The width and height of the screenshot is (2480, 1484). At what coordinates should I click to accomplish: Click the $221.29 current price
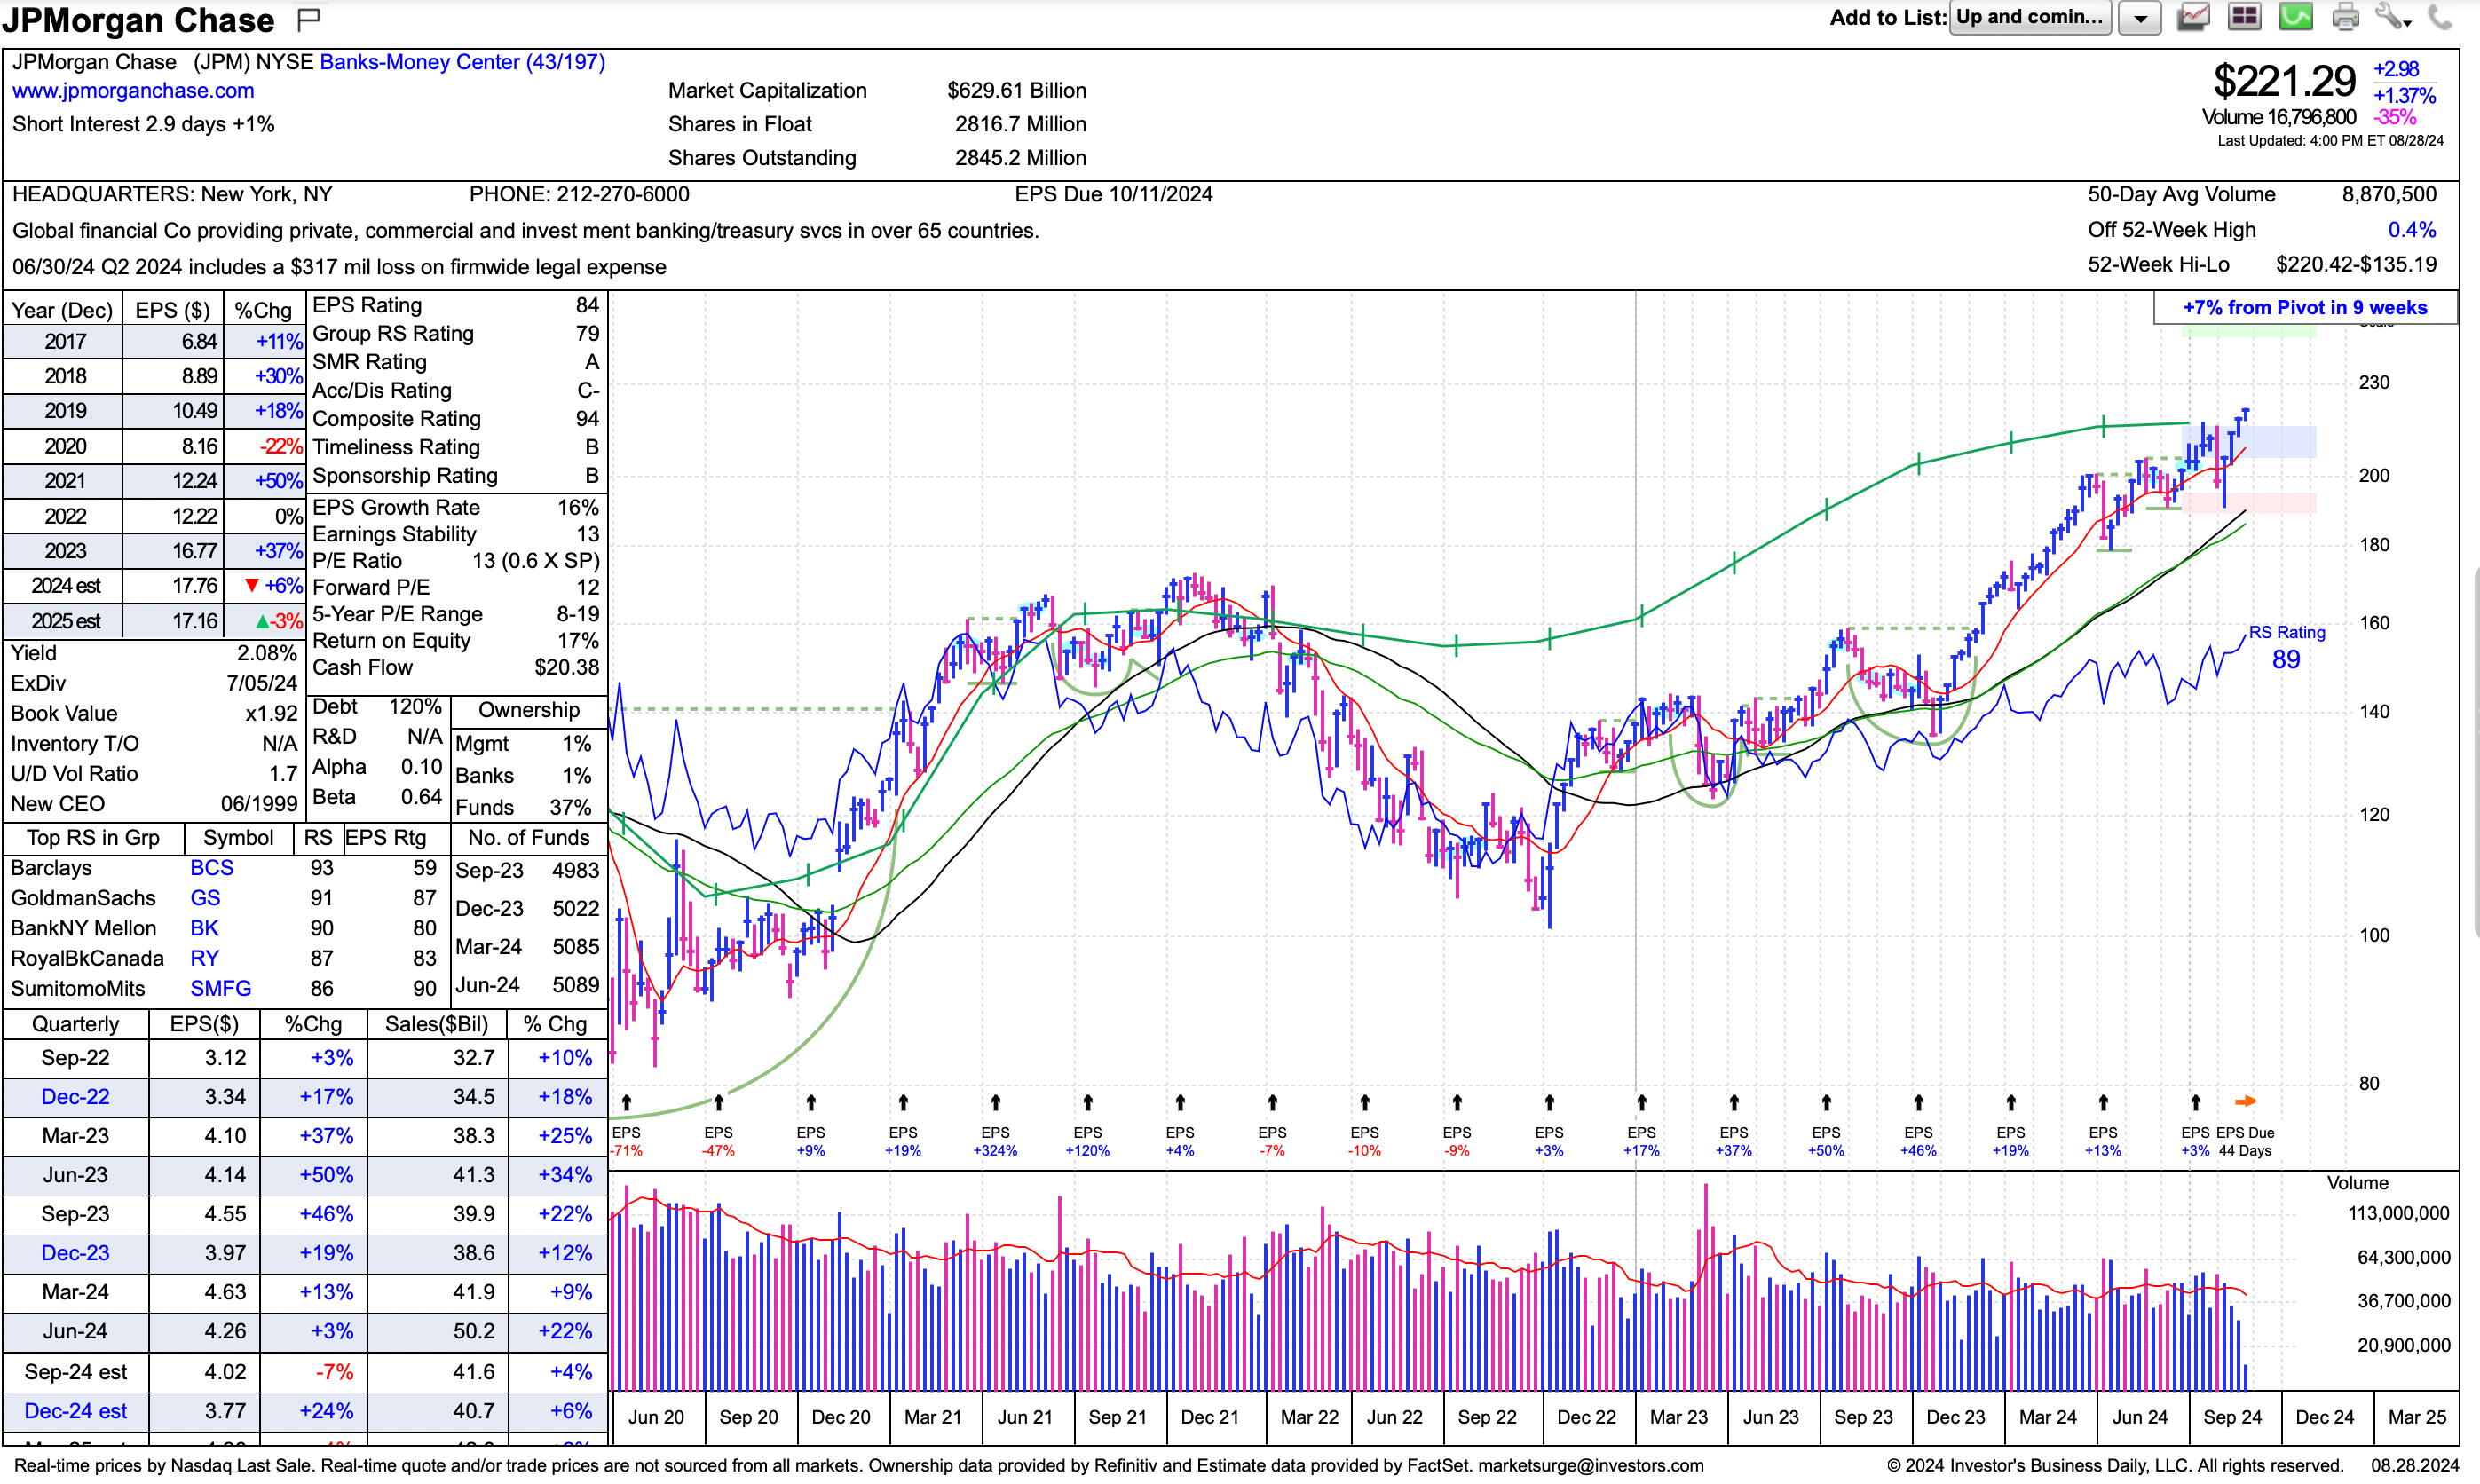[x=2284, y=81]
